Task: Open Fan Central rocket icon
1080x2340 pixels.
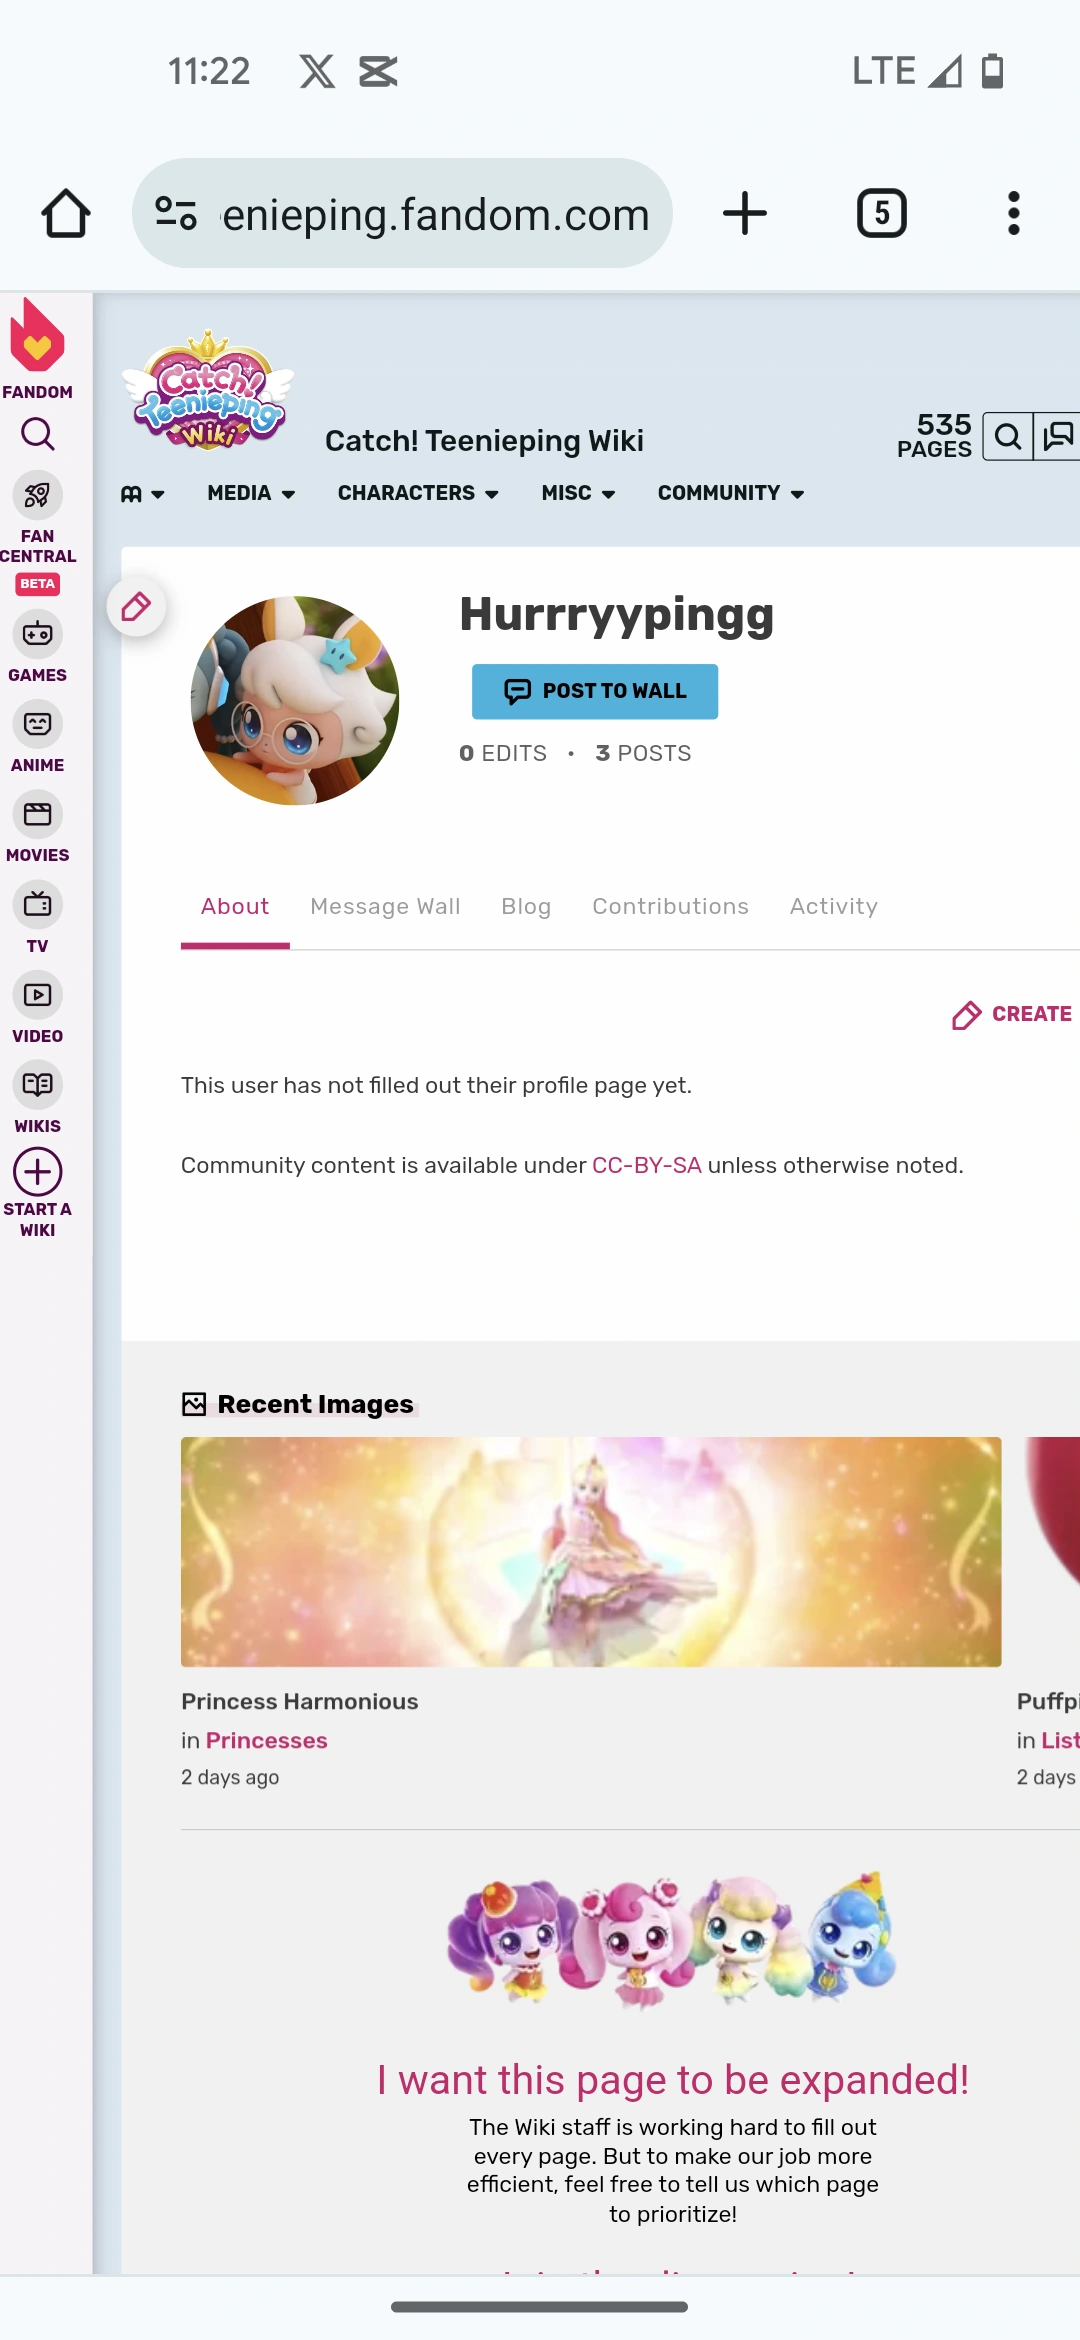Action: pyautogui.click(x=38, y=495)
